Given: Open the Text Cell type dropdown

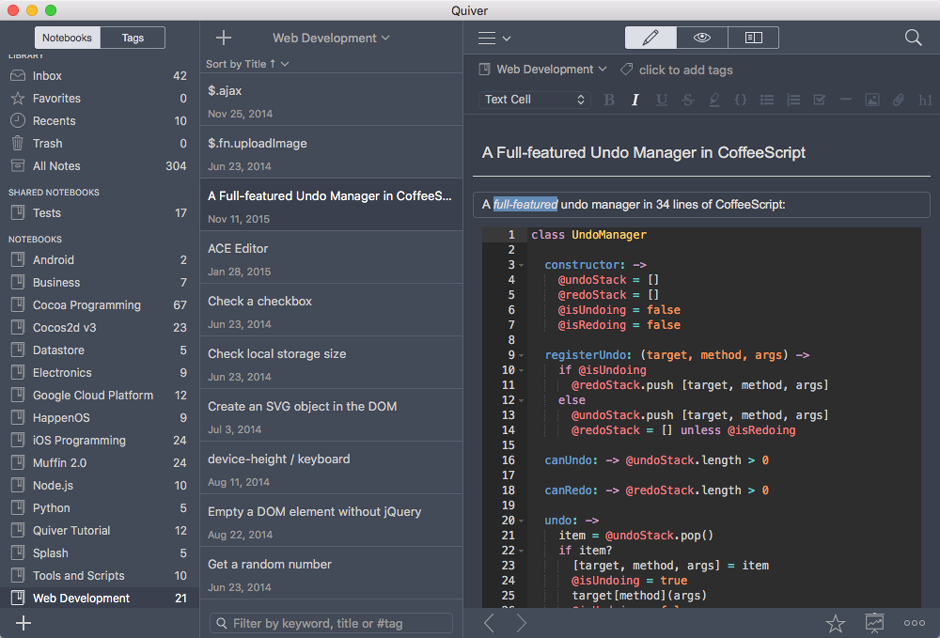Looking at the screenshot, I should (x=535, y=100).
